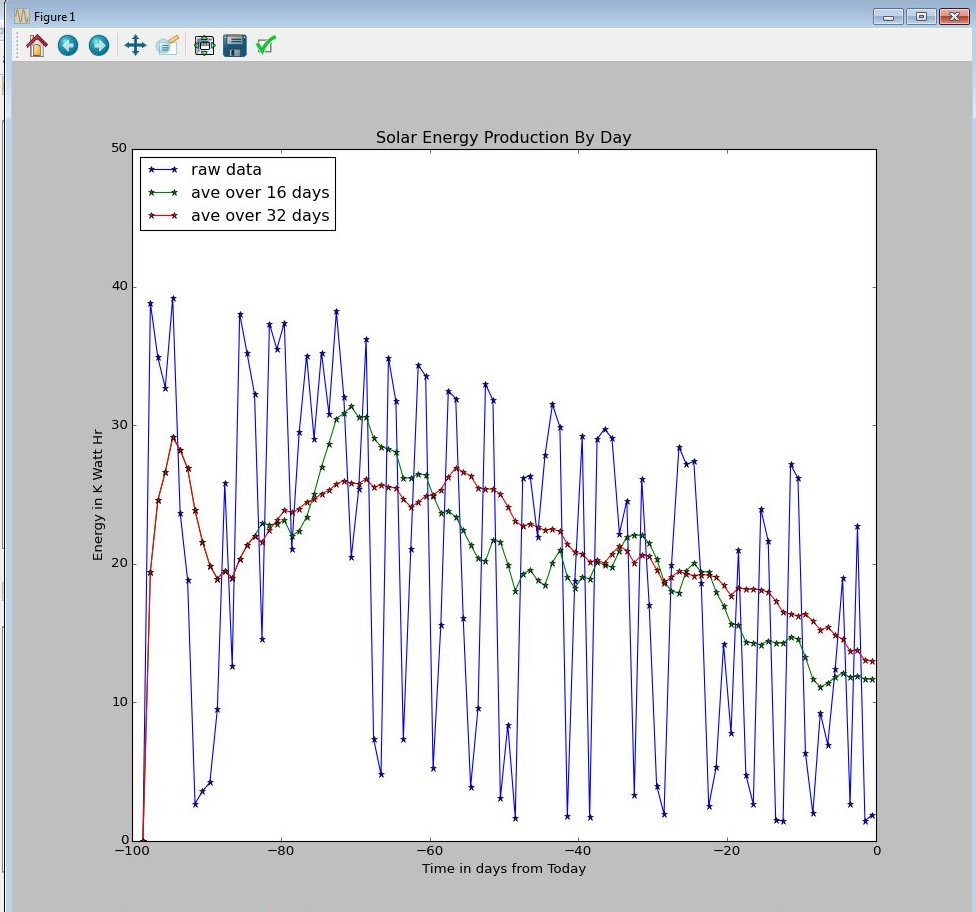Open configure subplots dialog
The image size is (976, 912).
click(x=204, y=45)
